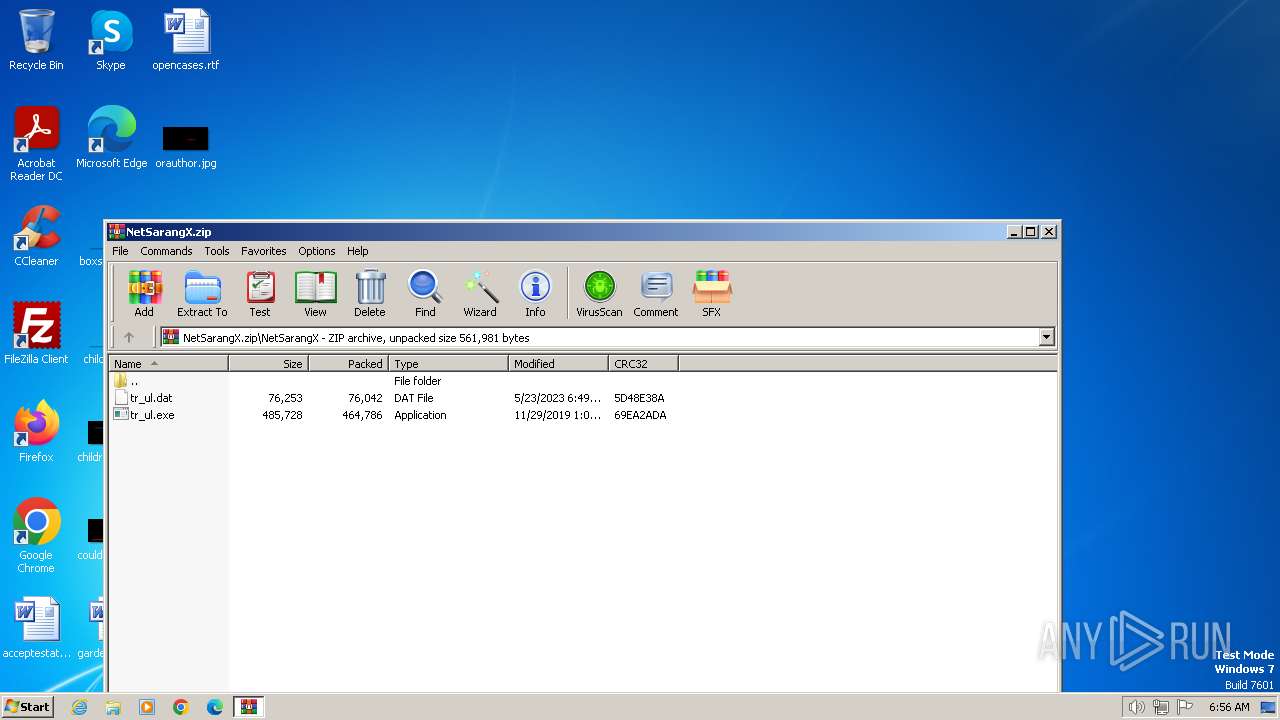Sort by CRC32 column header

643,363
